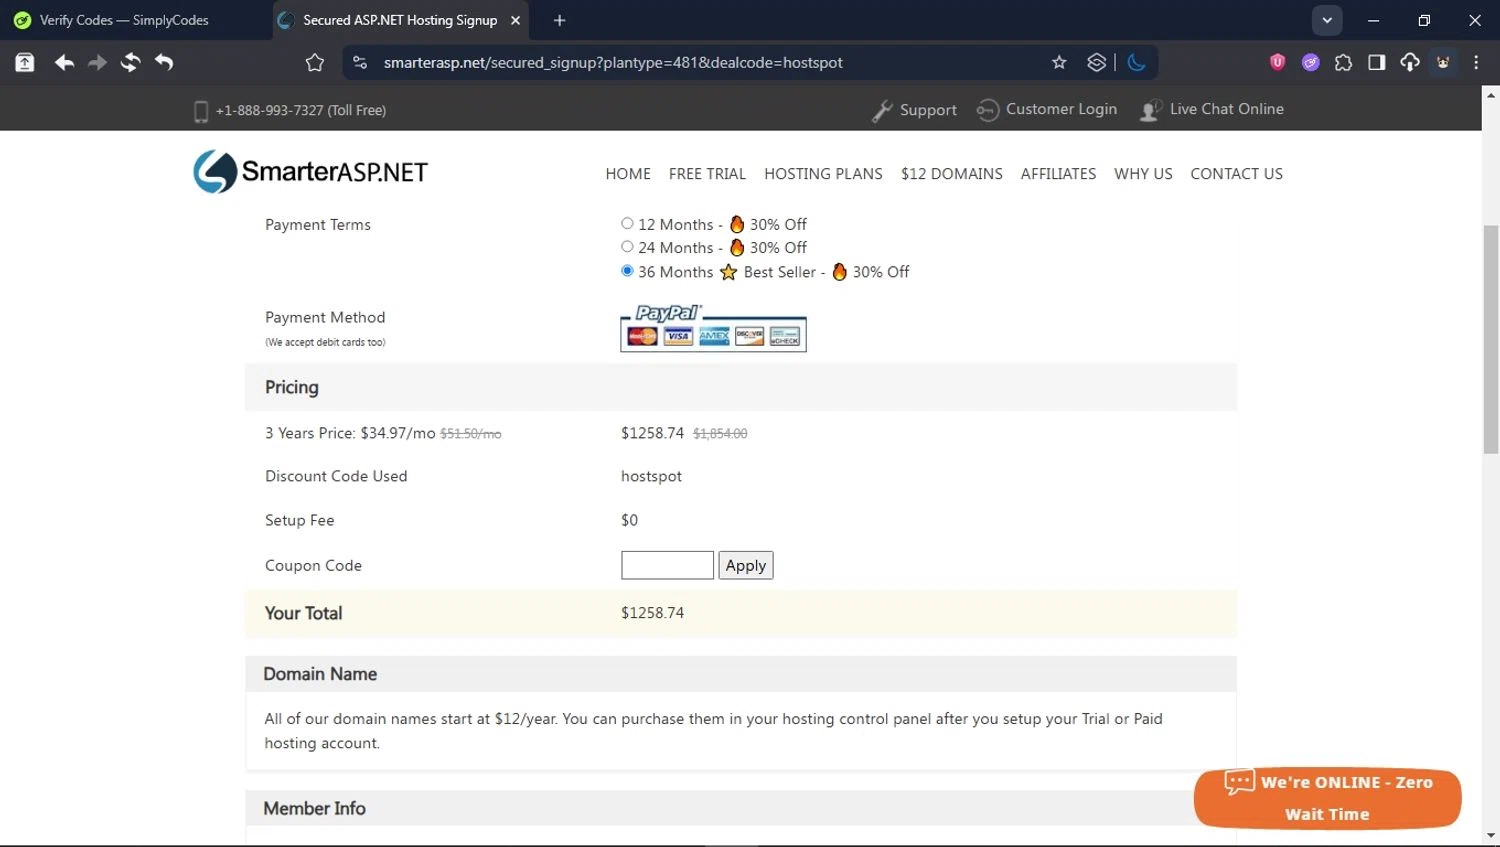1500x847 pixels.
Task: Select the 24 Months payment term
Action: click(627, 247)
